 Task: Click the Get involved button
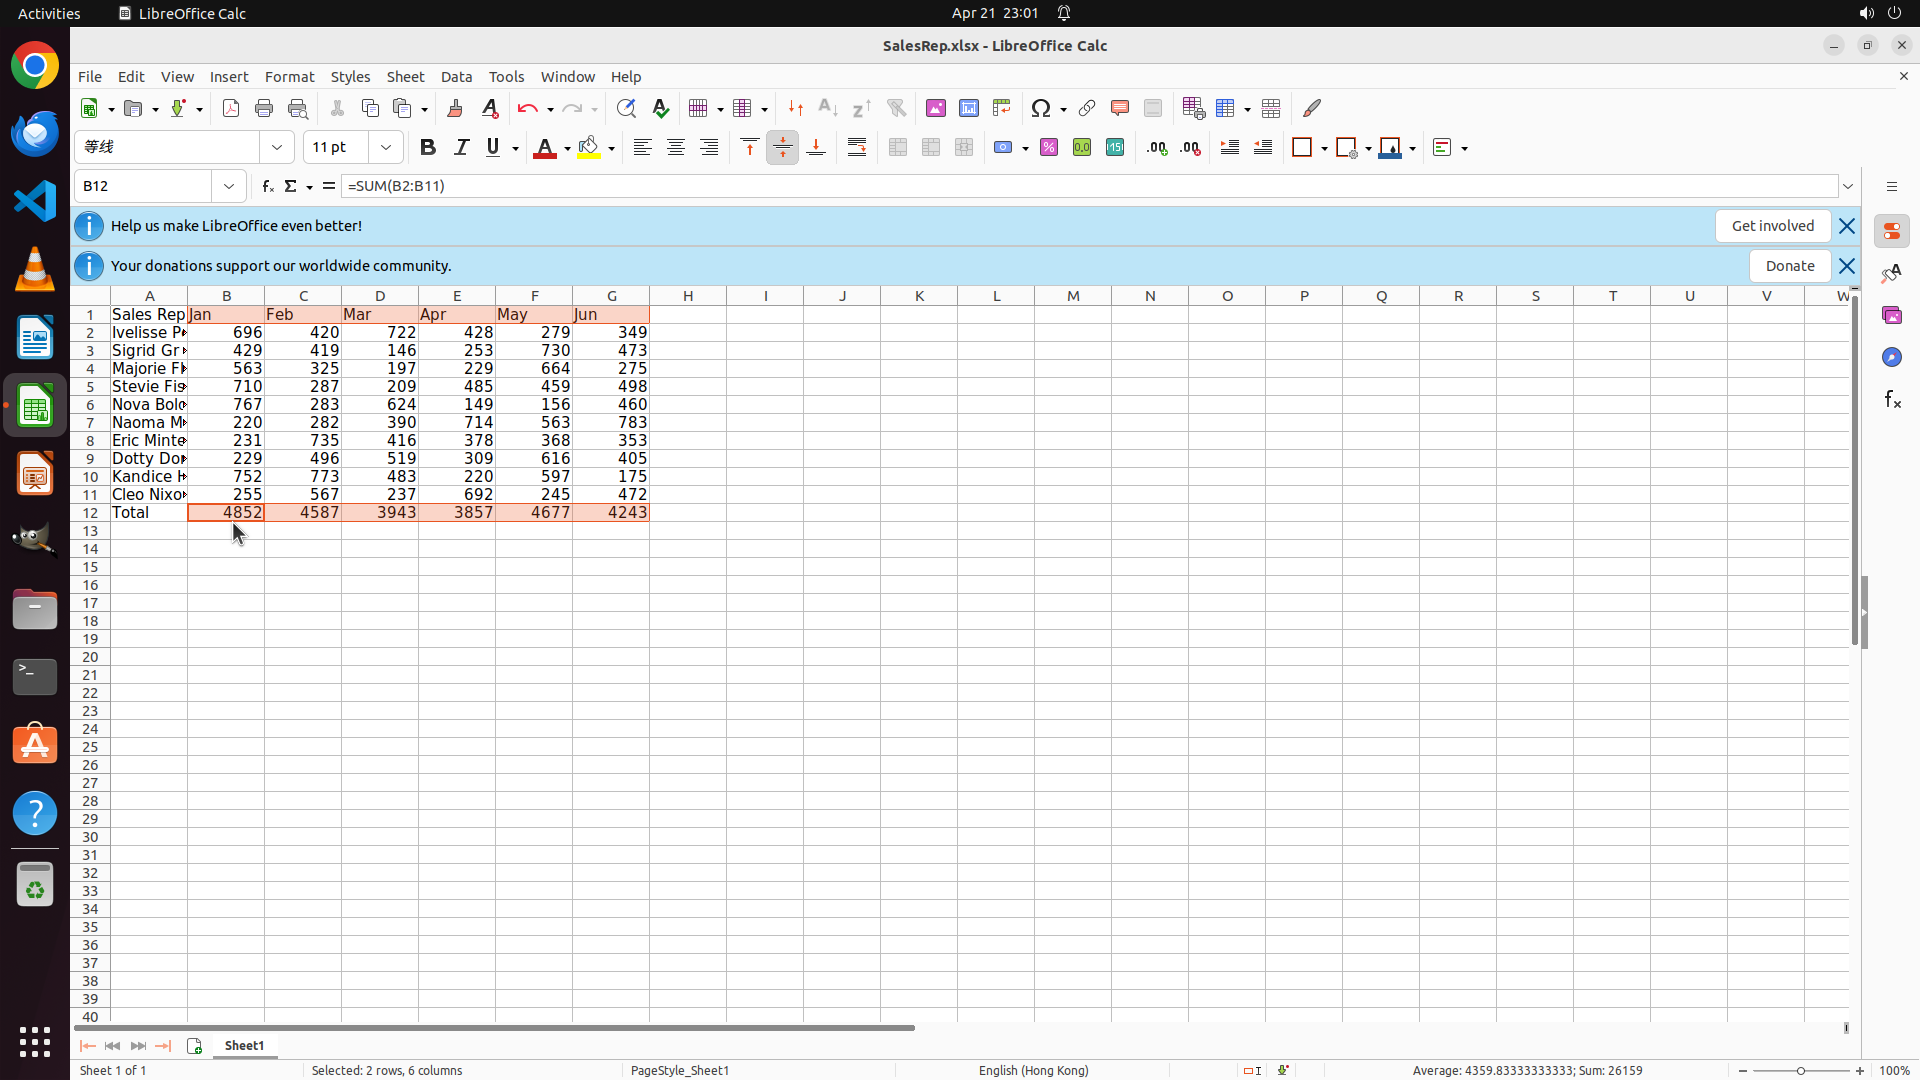(1772, 226)
